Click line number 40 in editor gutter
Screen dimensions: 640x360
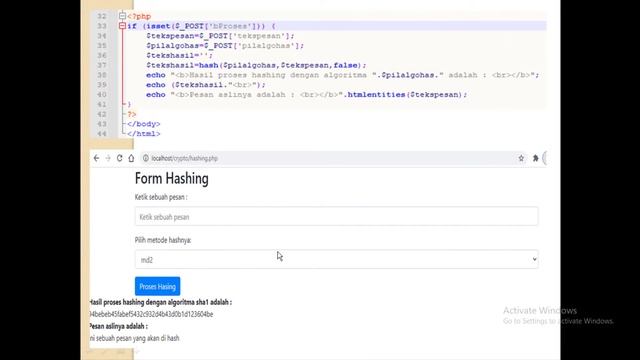point(102,95)
